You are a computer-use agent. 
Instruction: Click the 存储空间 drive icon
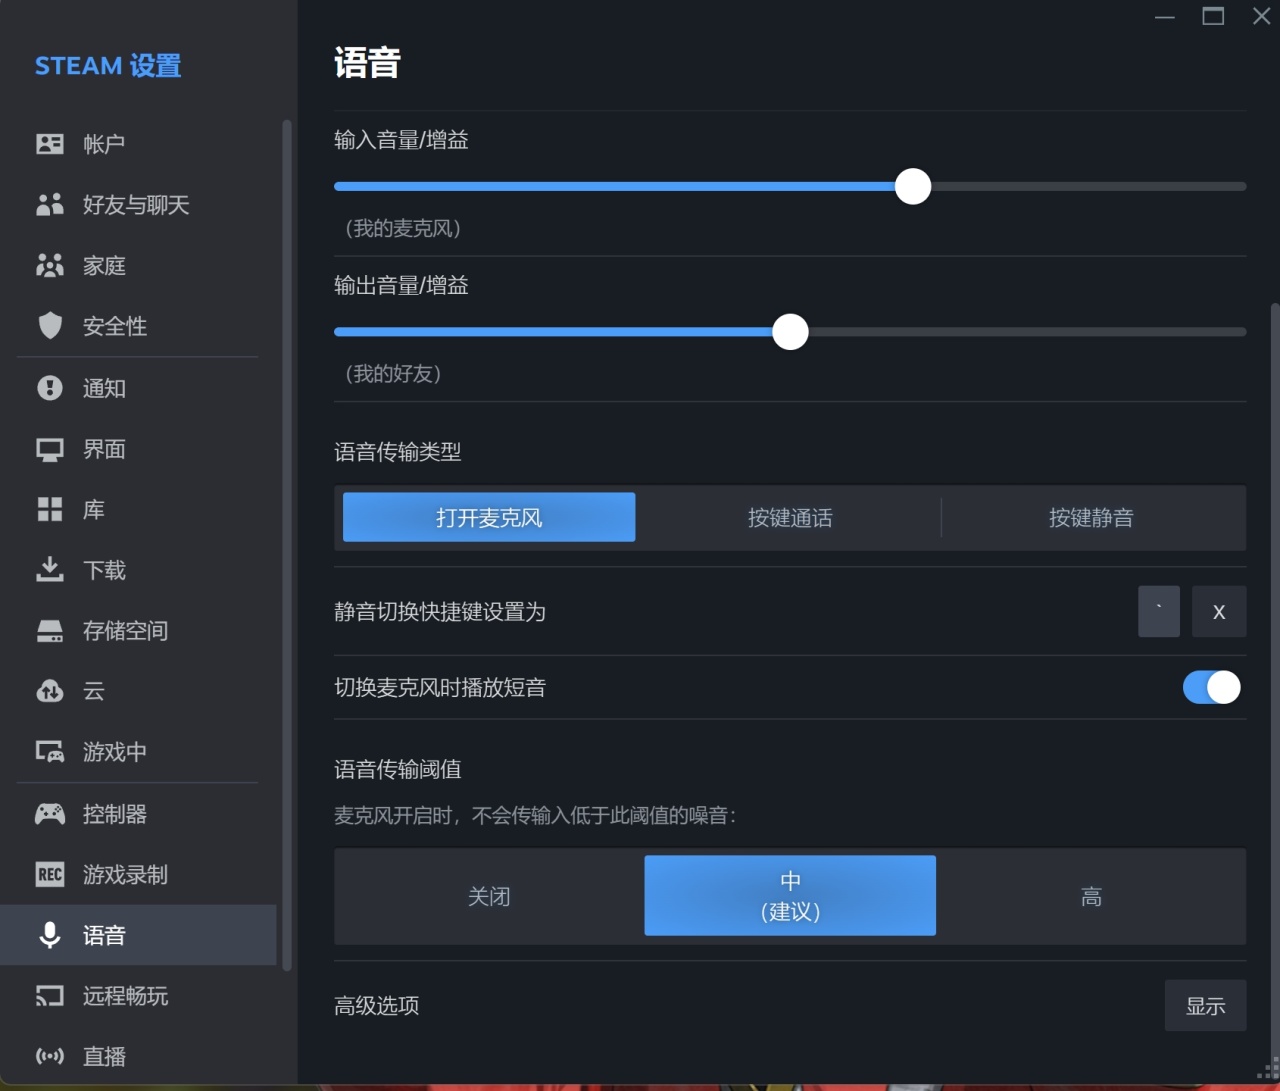click(x=50, y=631)
